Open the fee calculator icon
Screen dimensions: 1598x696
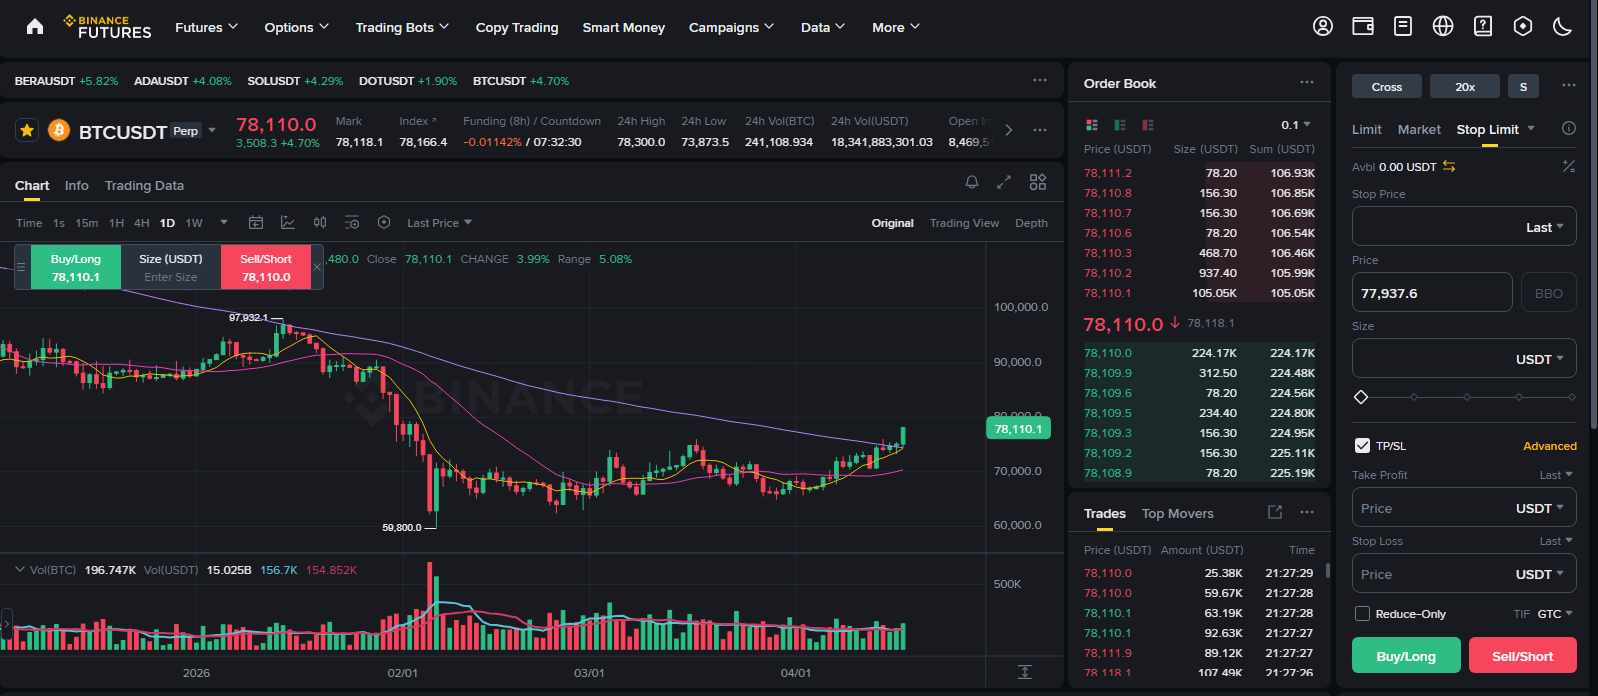(x=1568, y=166)
